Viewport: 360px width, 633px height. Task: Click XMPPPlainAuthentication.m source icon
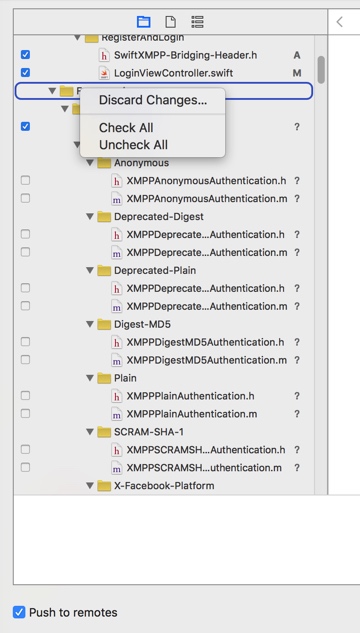click(x=117, y=414)
